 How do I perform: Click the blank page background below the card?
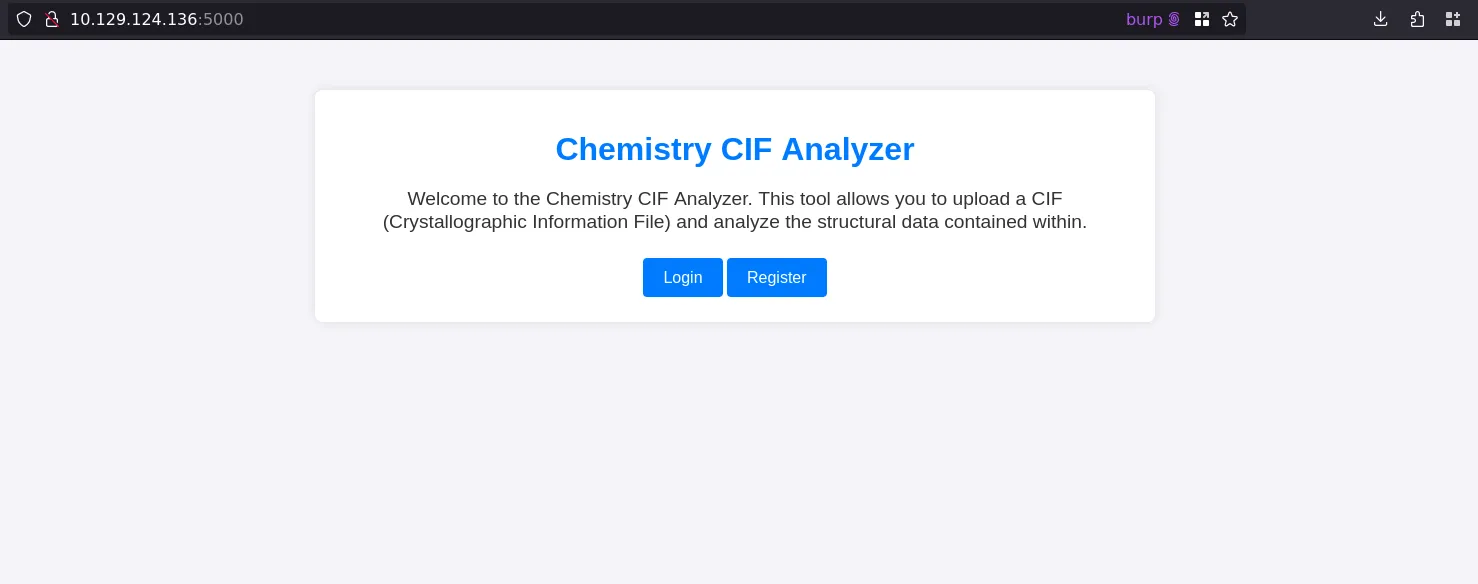click(735, 450)
